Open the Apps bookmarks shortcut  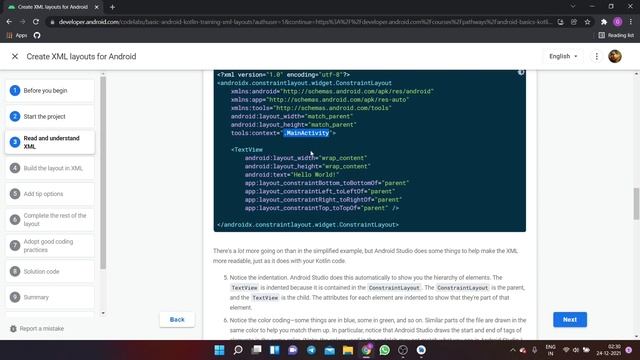17,36
